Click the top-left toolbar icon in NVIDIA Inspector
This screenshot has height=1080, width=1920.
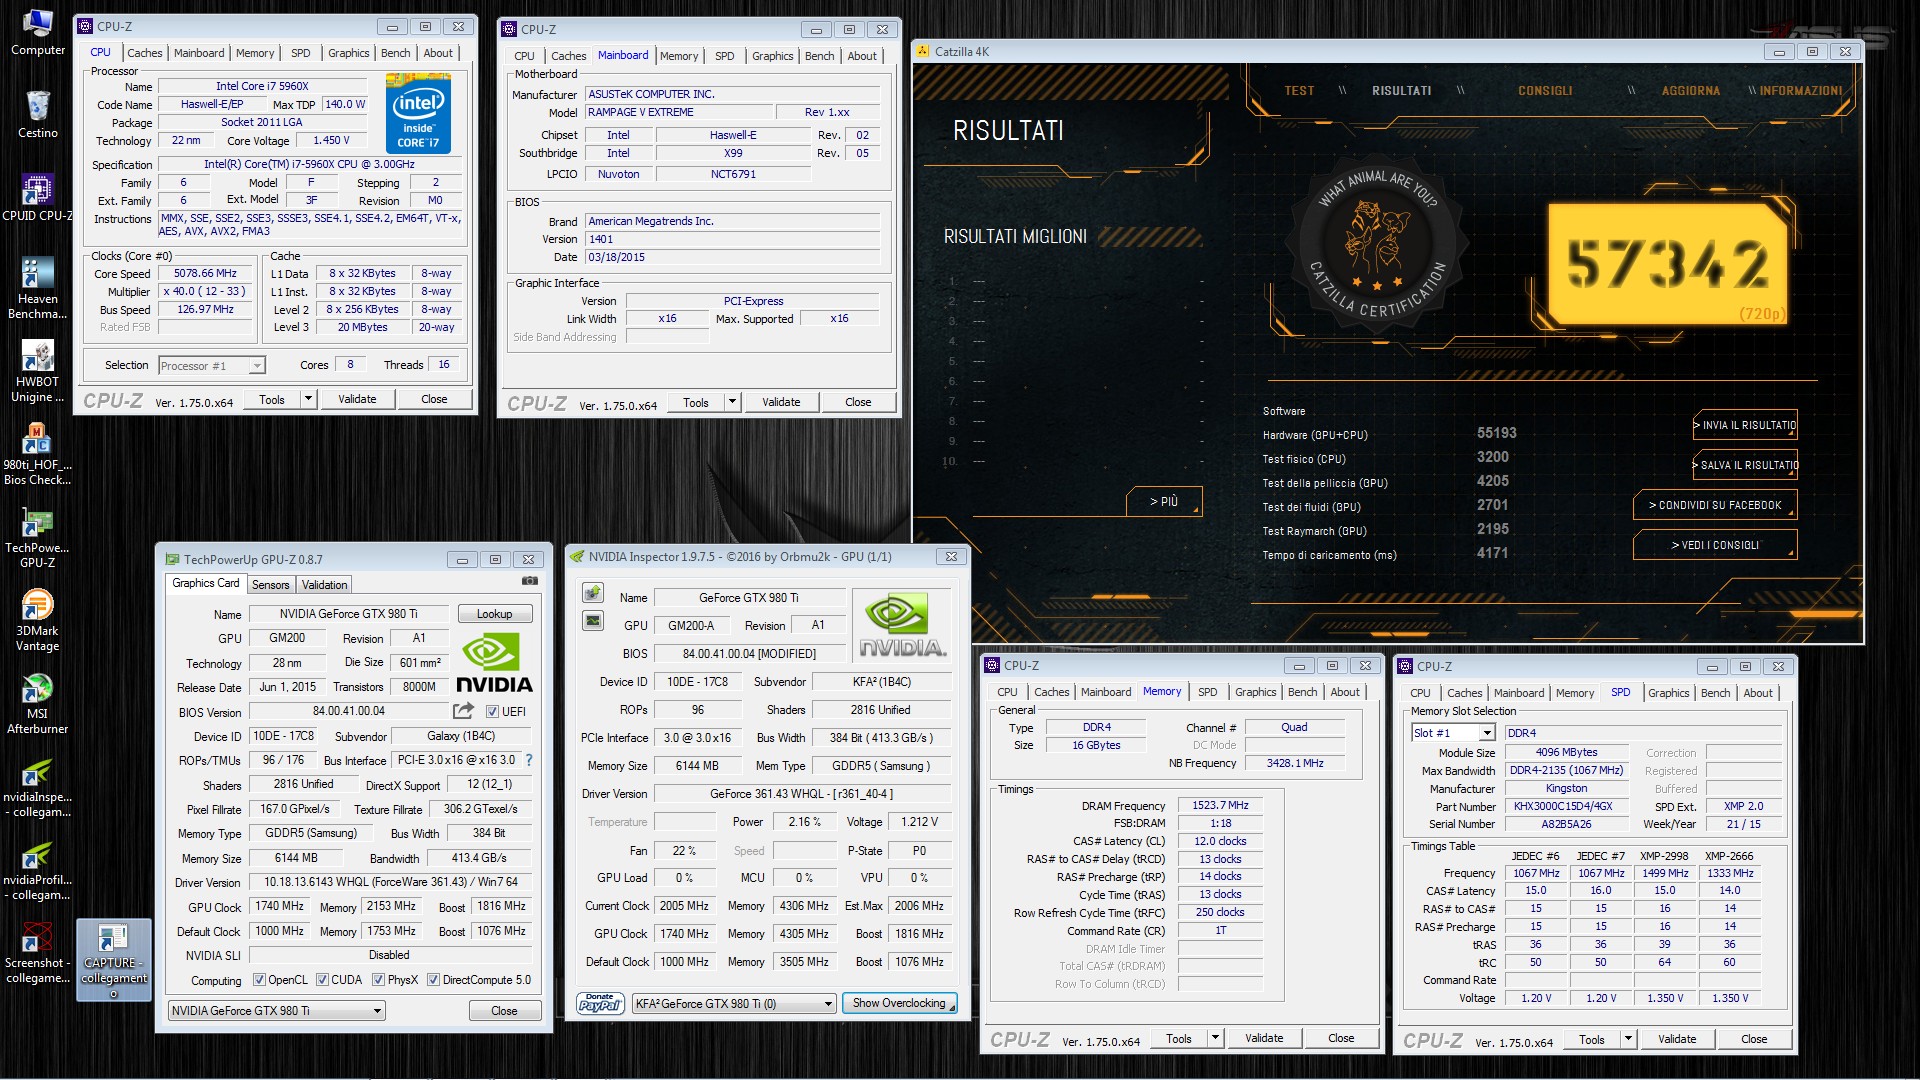pos(593,593)
